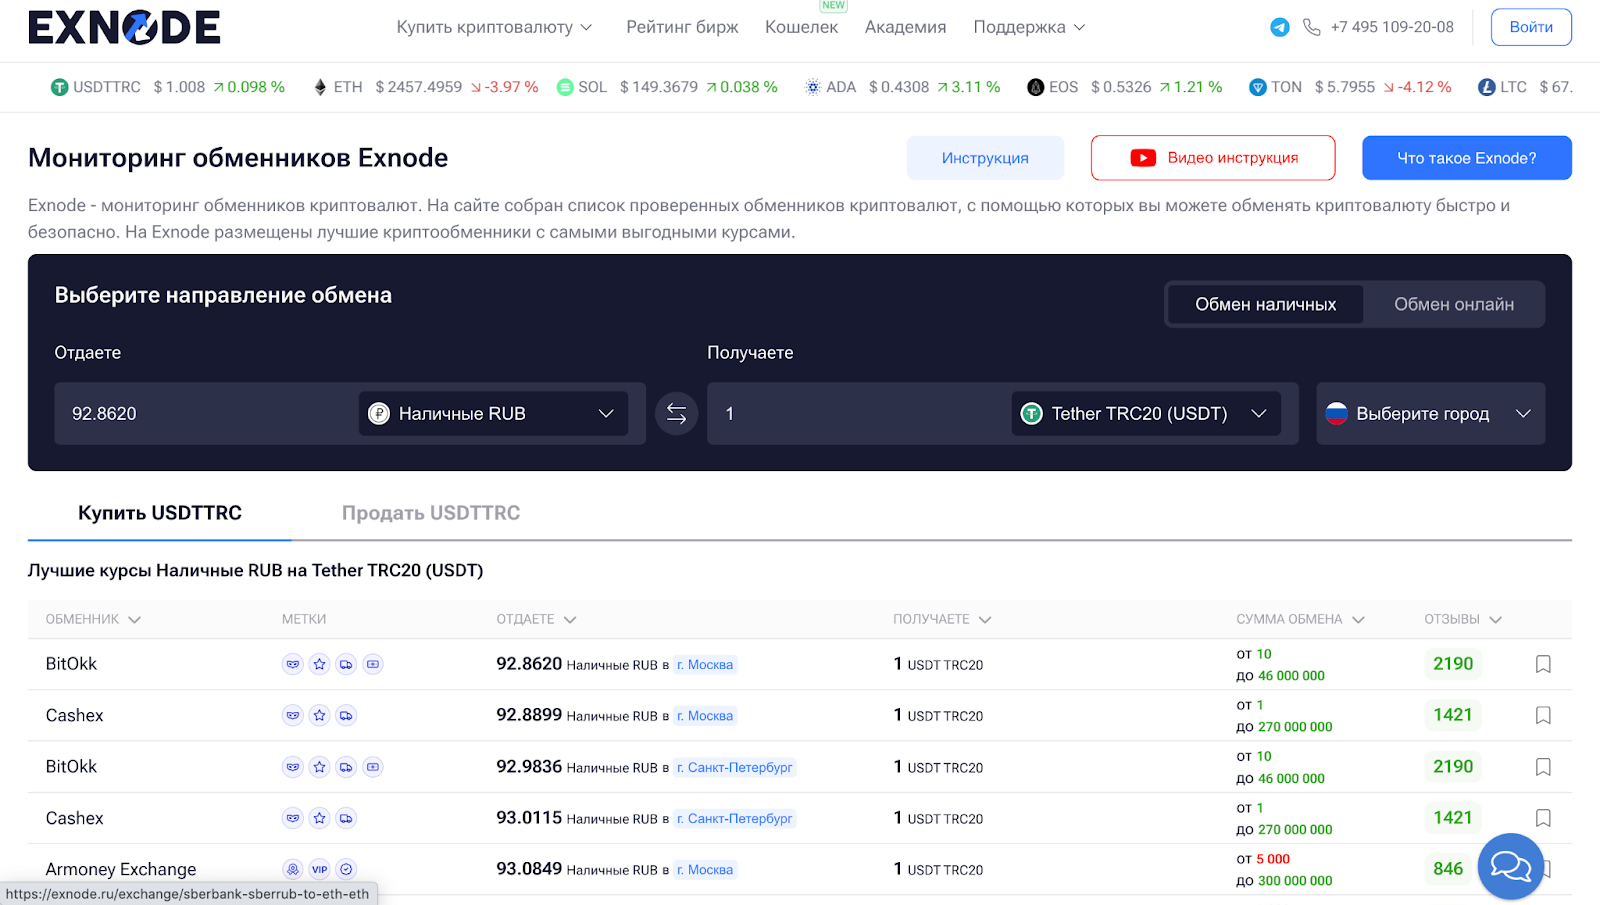The height and width of the screenshot is (905, 1600).
Task: Expand the Поддержка menu
Action: (1029, 27)
